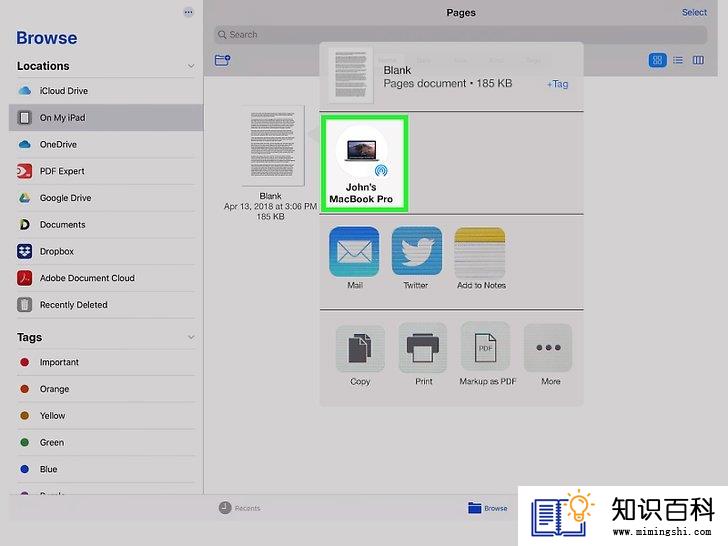Open the Blank document thumbnail in file grid
The height and width of the screenshot is (546, 728).
coord(273,145)
